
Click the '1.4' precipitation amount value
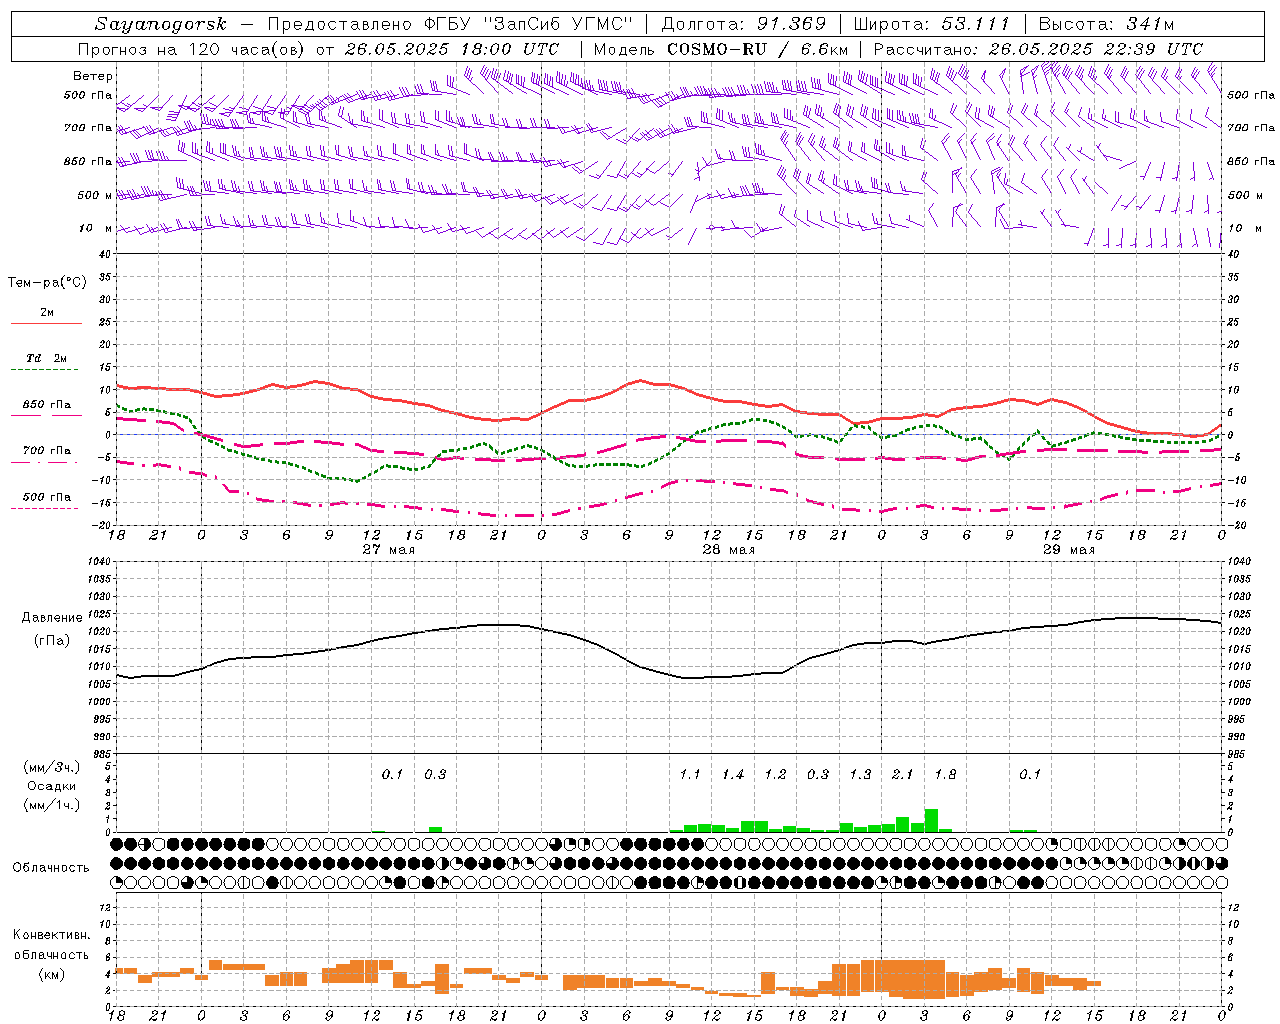click(x=733, y=775)
